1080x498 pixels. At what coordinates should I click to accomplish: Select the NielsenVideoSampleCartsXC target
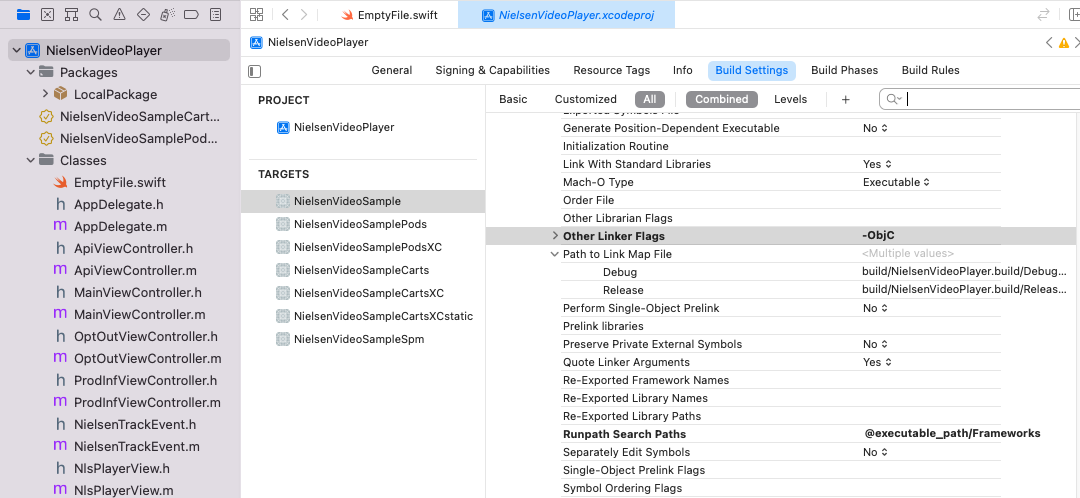pyautogui.click(x=368, y=293)
